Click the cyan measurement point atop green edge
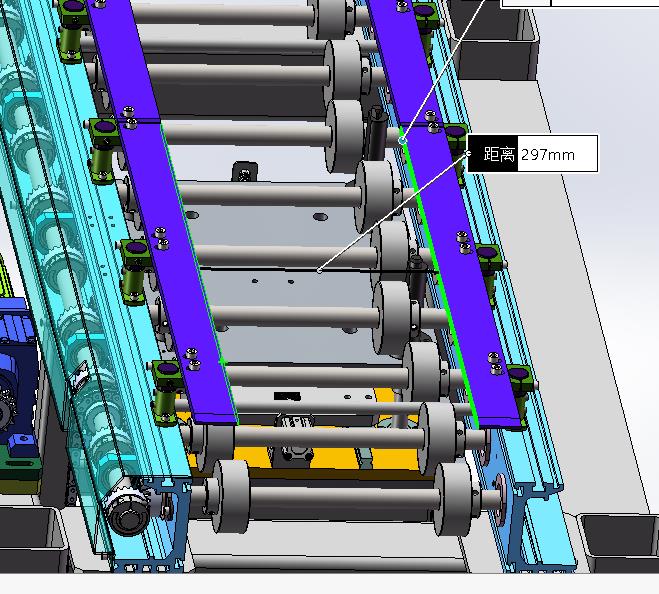Screen dimensions: 659x594 pyautogui.click(x=403, y=140)
